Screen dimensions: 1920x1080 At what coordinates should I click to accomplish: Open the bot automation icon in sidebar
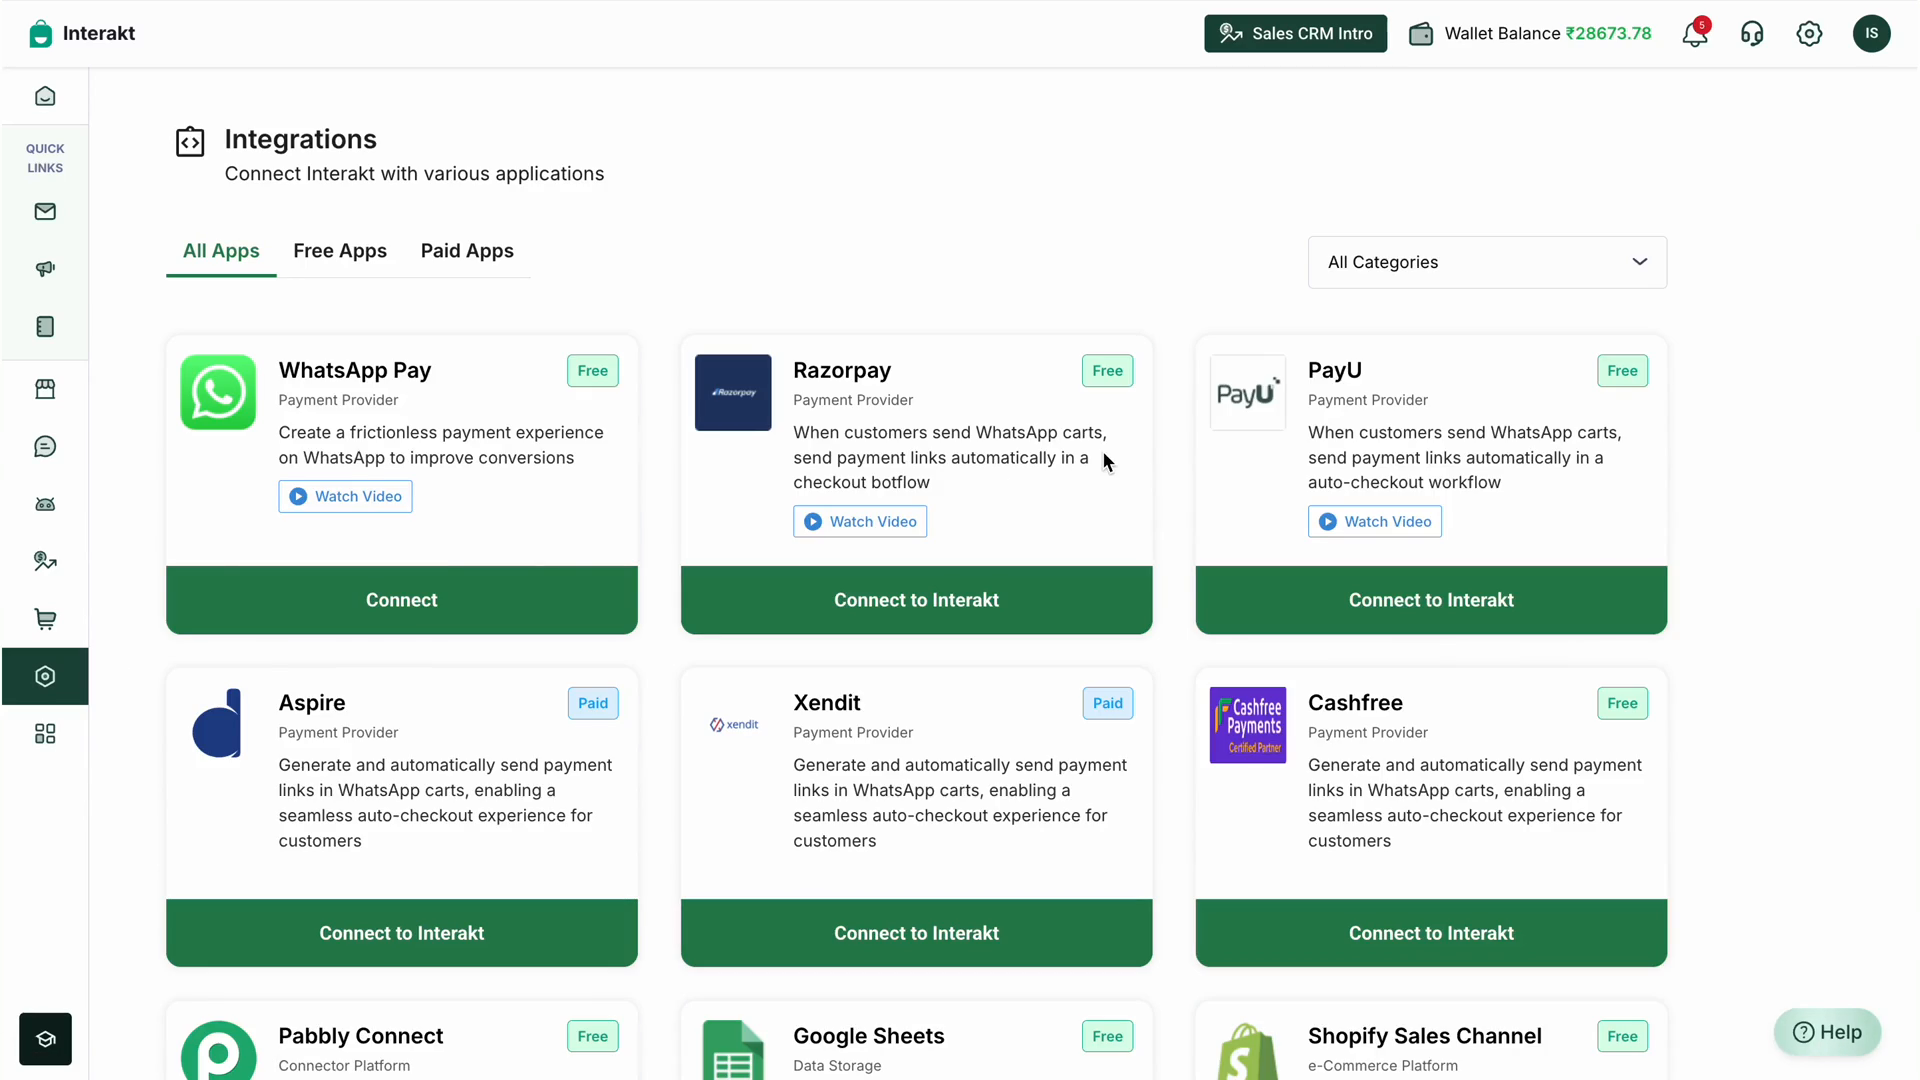coord(45,504)
